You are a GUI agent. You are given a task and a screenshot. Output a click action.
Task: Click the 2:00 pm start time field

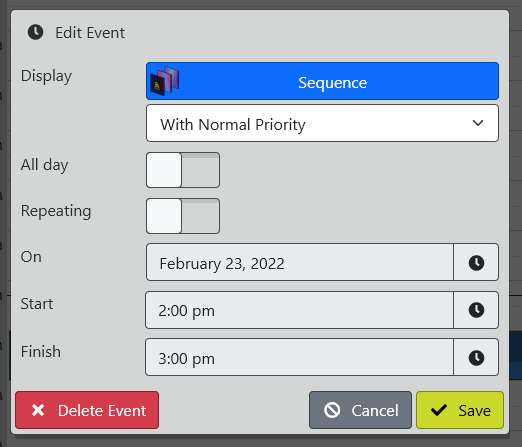click(x=299, y=310)
